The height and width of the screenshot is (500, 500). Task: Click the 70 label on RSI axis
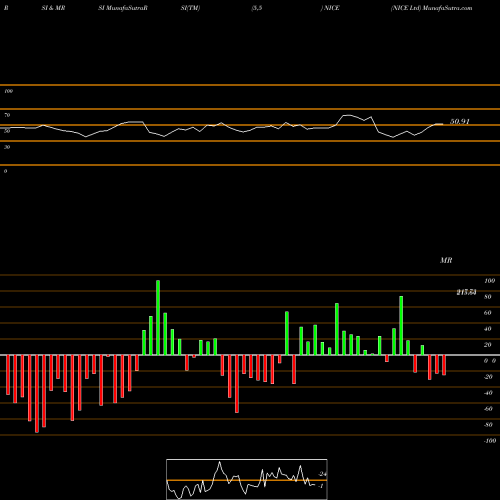(x=7, y=115)
